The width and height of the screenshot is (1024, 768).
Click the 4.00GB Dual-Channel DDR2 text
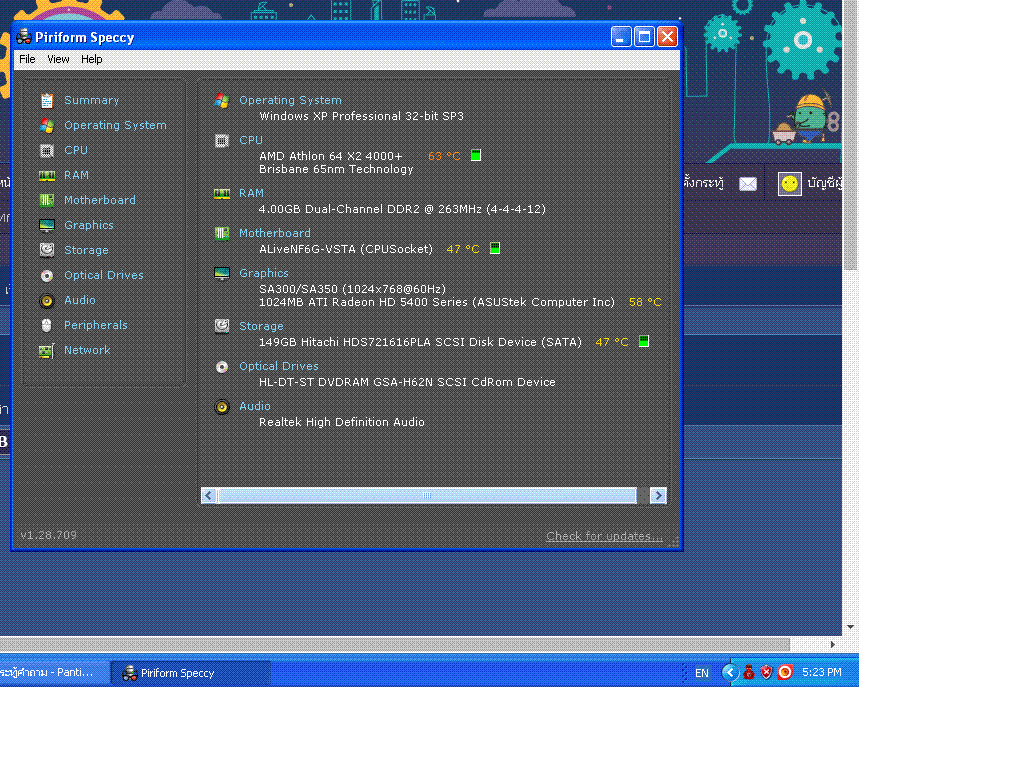tap(402, 209)
